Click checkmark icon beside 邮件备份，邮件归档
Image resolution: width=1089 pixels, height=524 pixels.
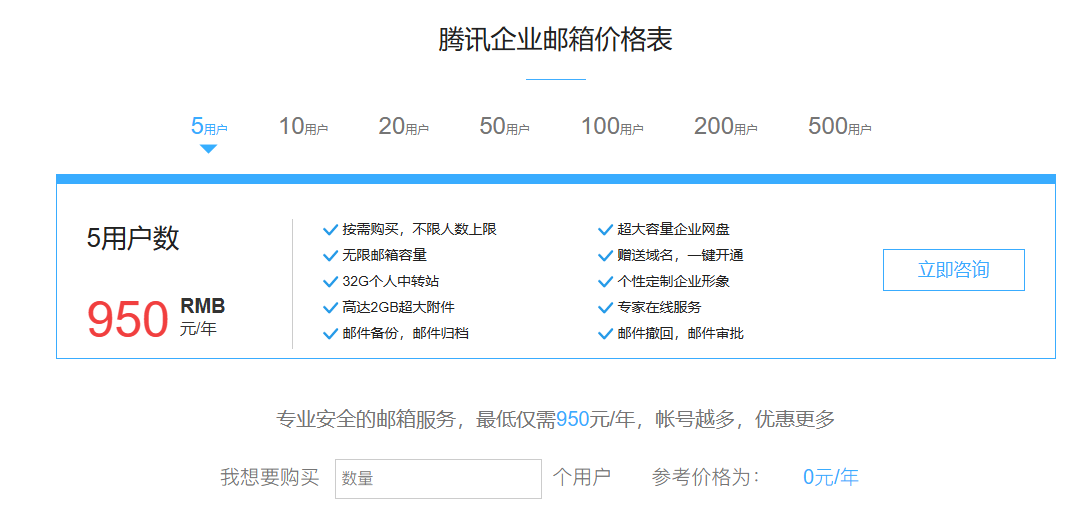click(x=330, y=334)
